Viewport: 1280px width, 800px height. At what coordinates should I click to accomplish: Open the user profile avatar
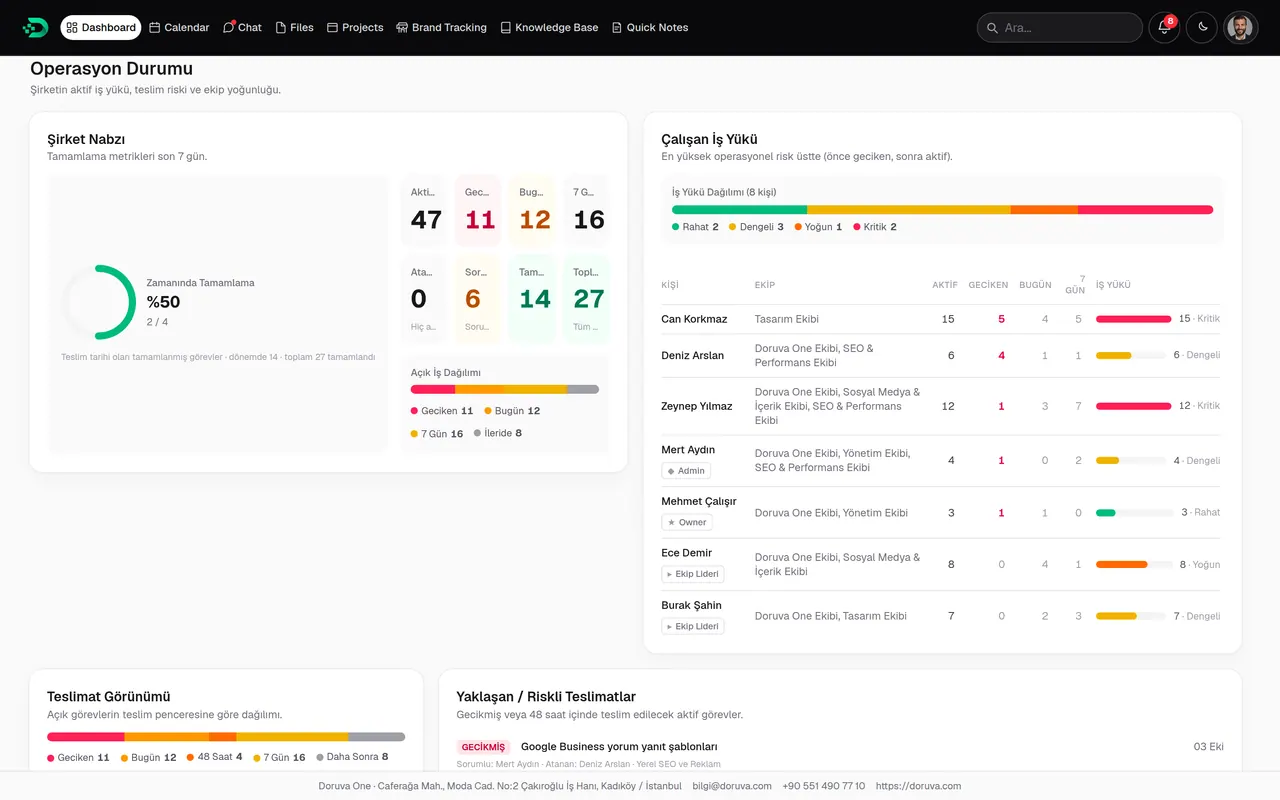click(1240, 28)
